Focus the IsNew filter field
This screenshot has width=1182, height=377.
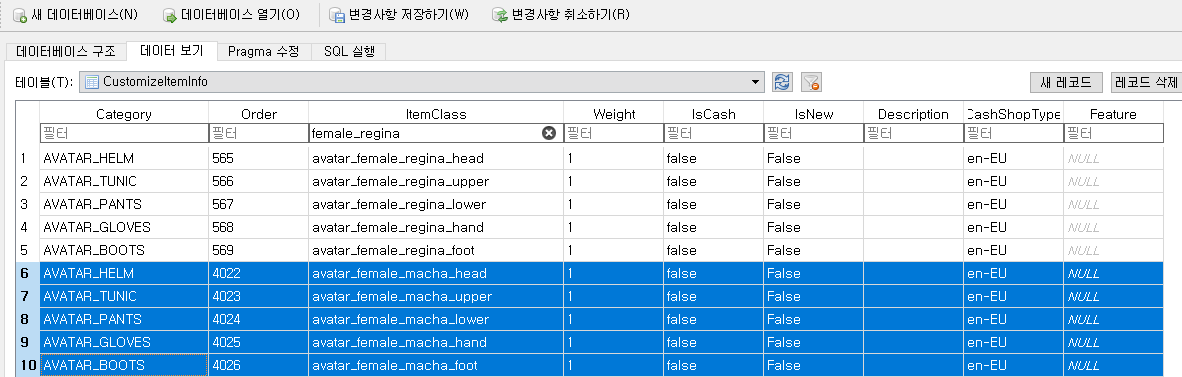813,133
